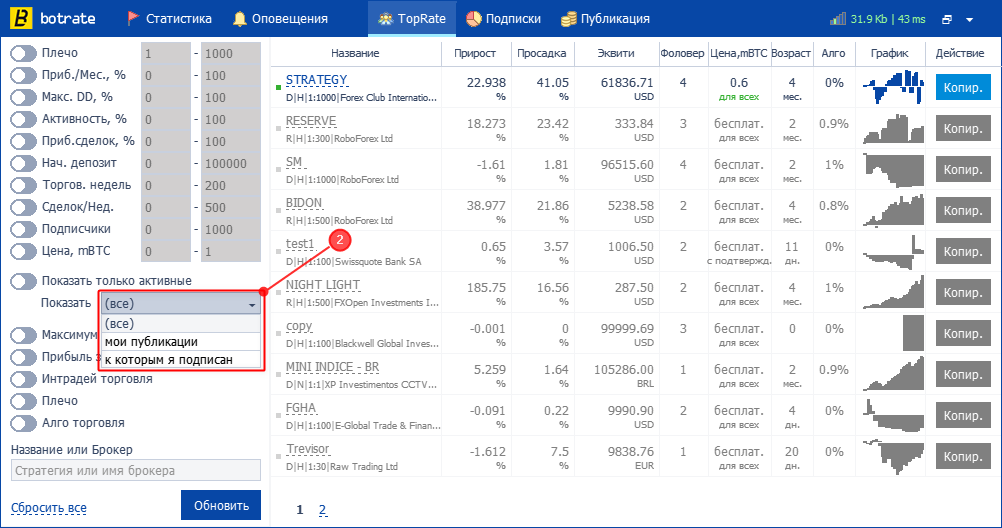Sort table by Название column header
Viewport: 1002px width, 528px height.
coord(355,53)
